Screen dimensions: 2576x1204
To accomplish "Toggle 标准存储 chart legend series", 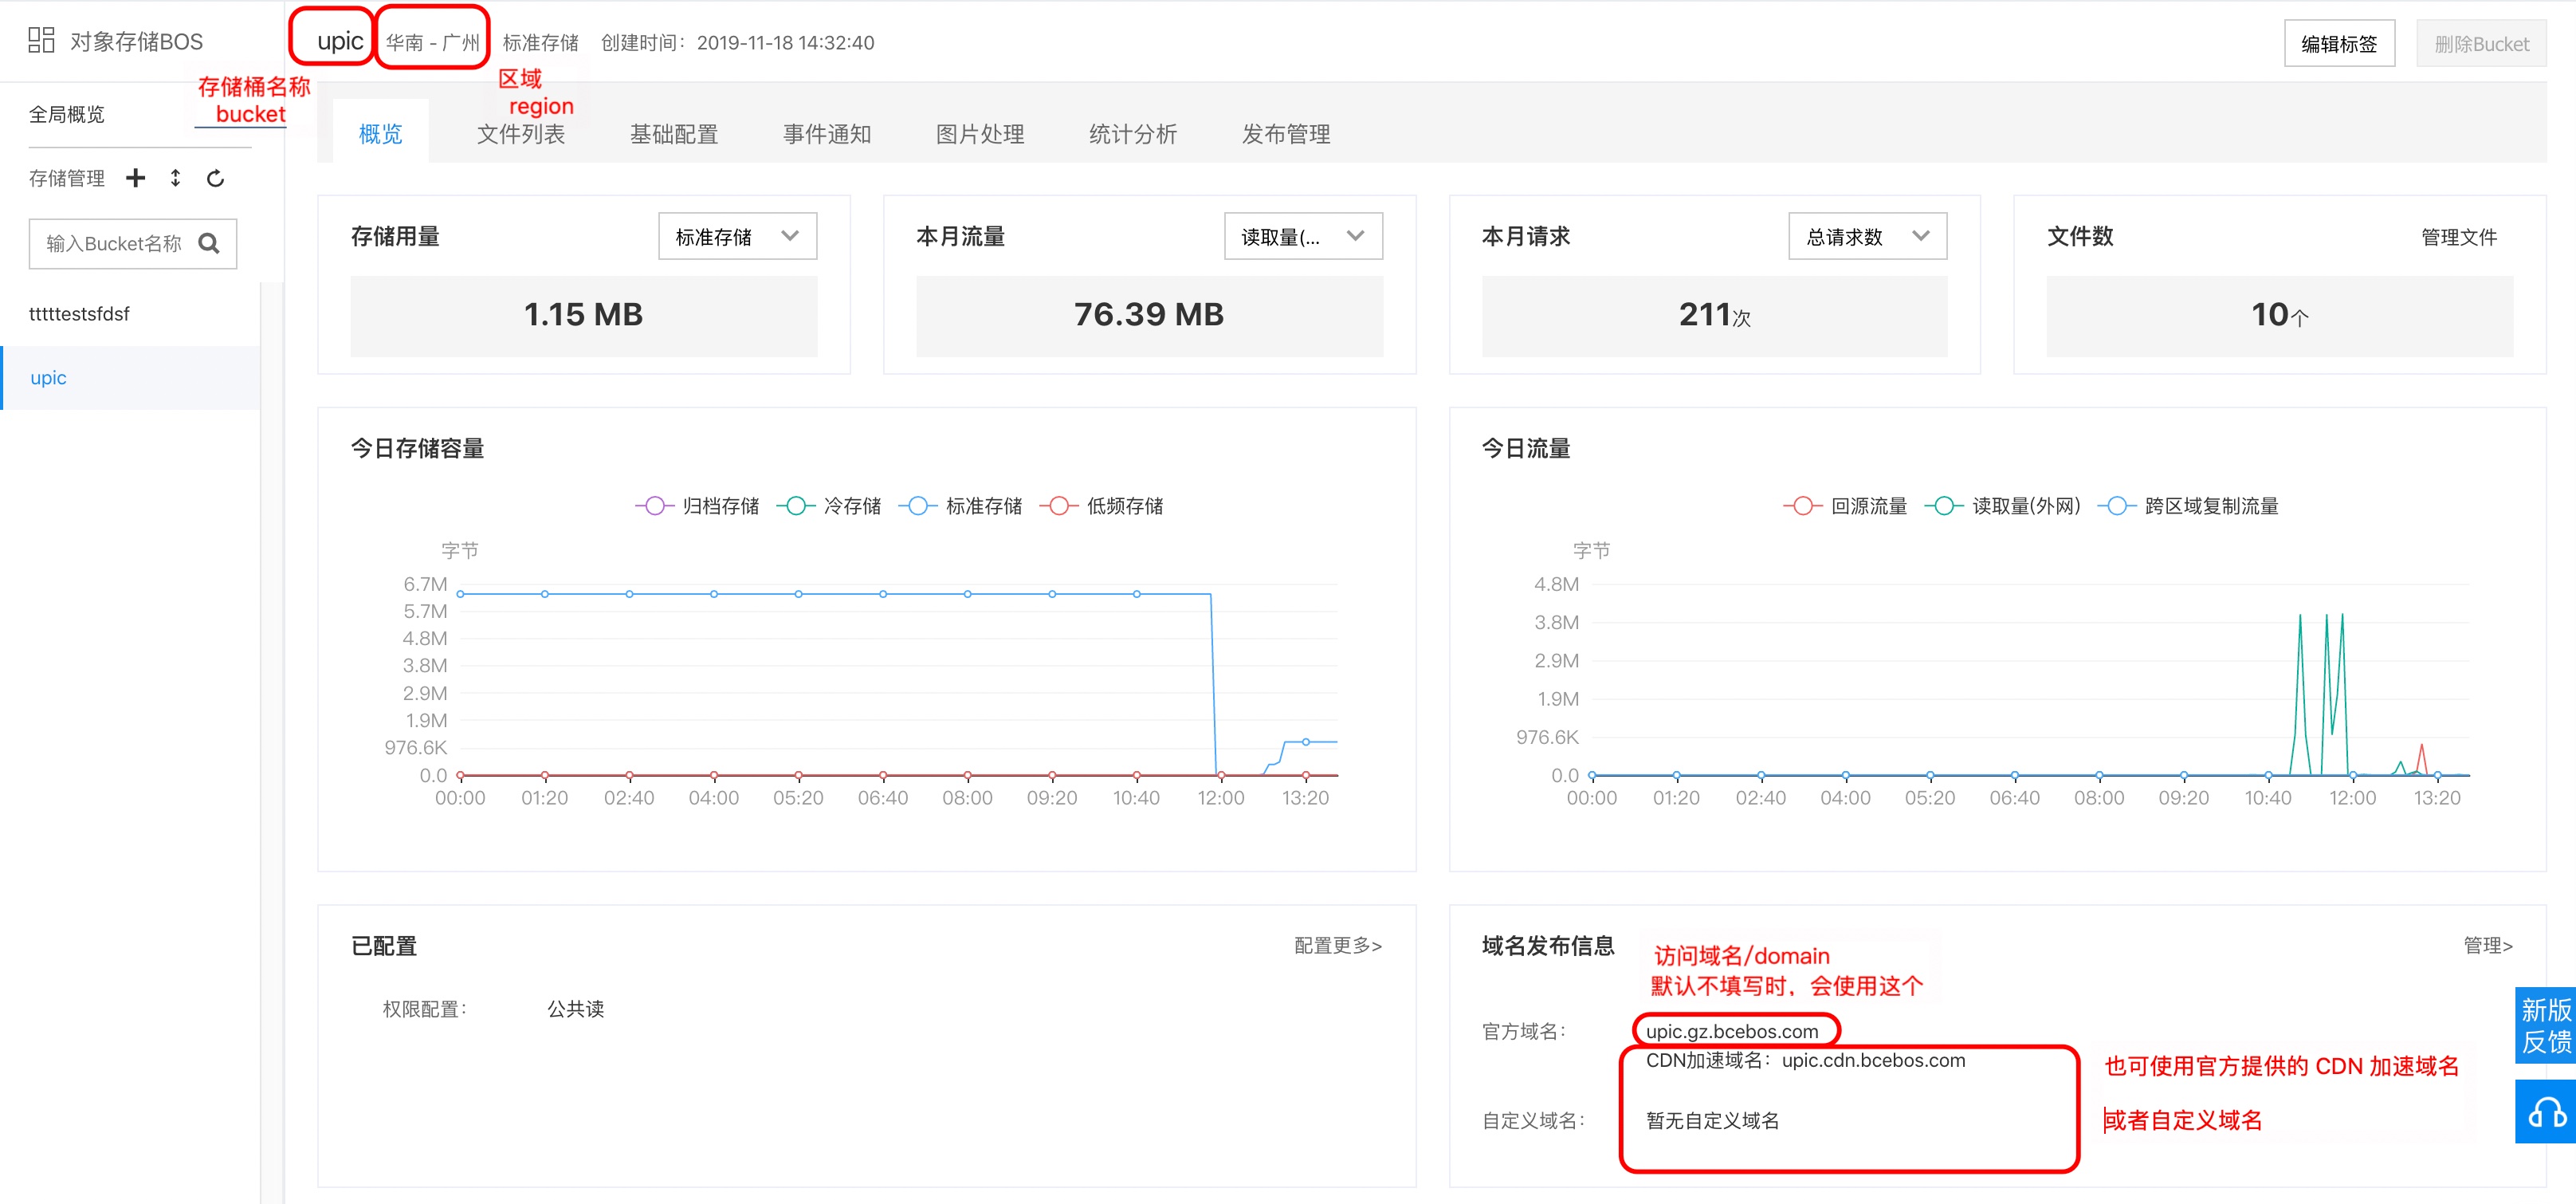I will (961, 506).
